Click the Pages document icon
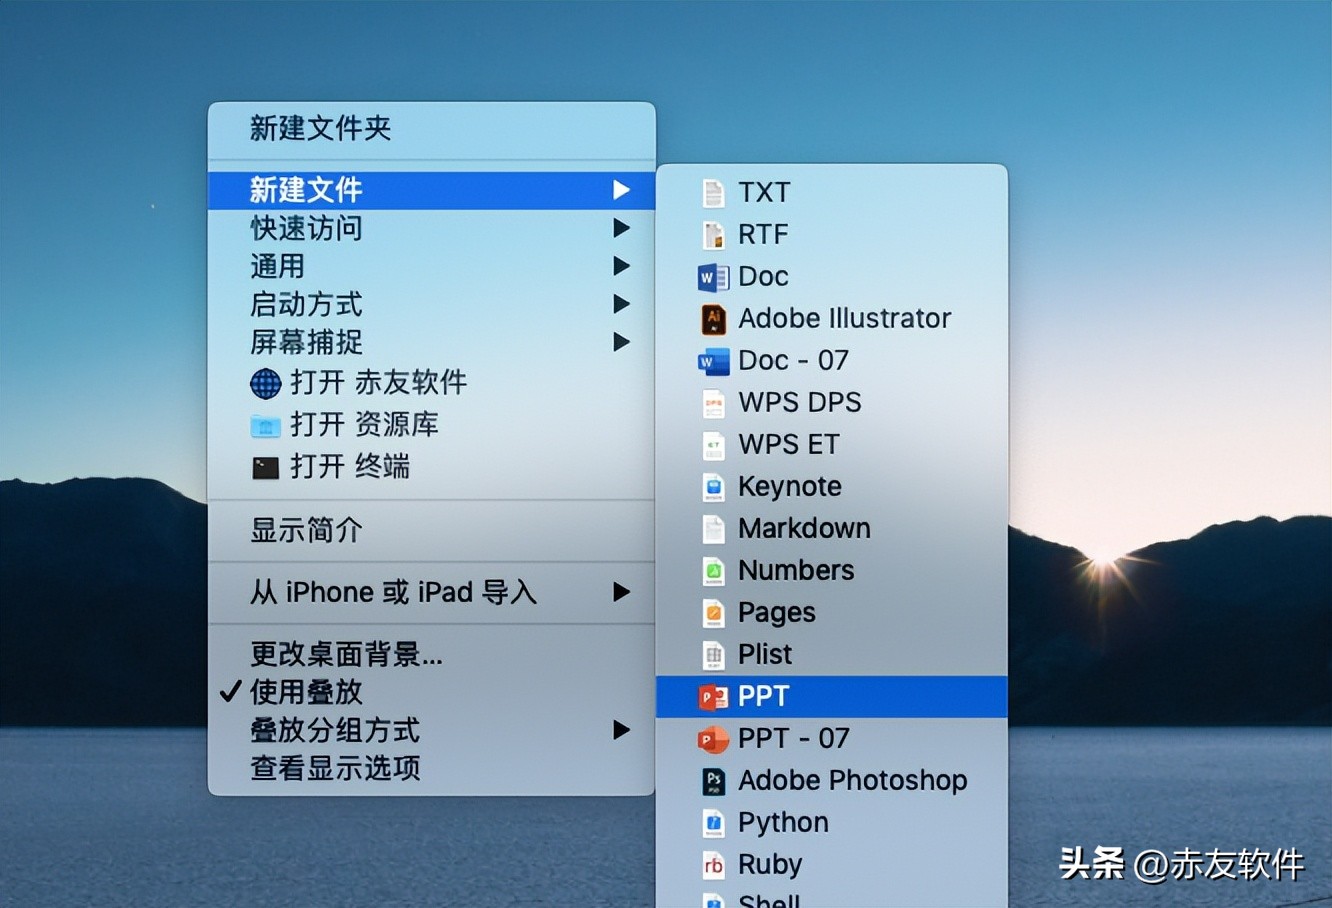Viewport: 1332px width, 908px height. click(x=713, y=612)
